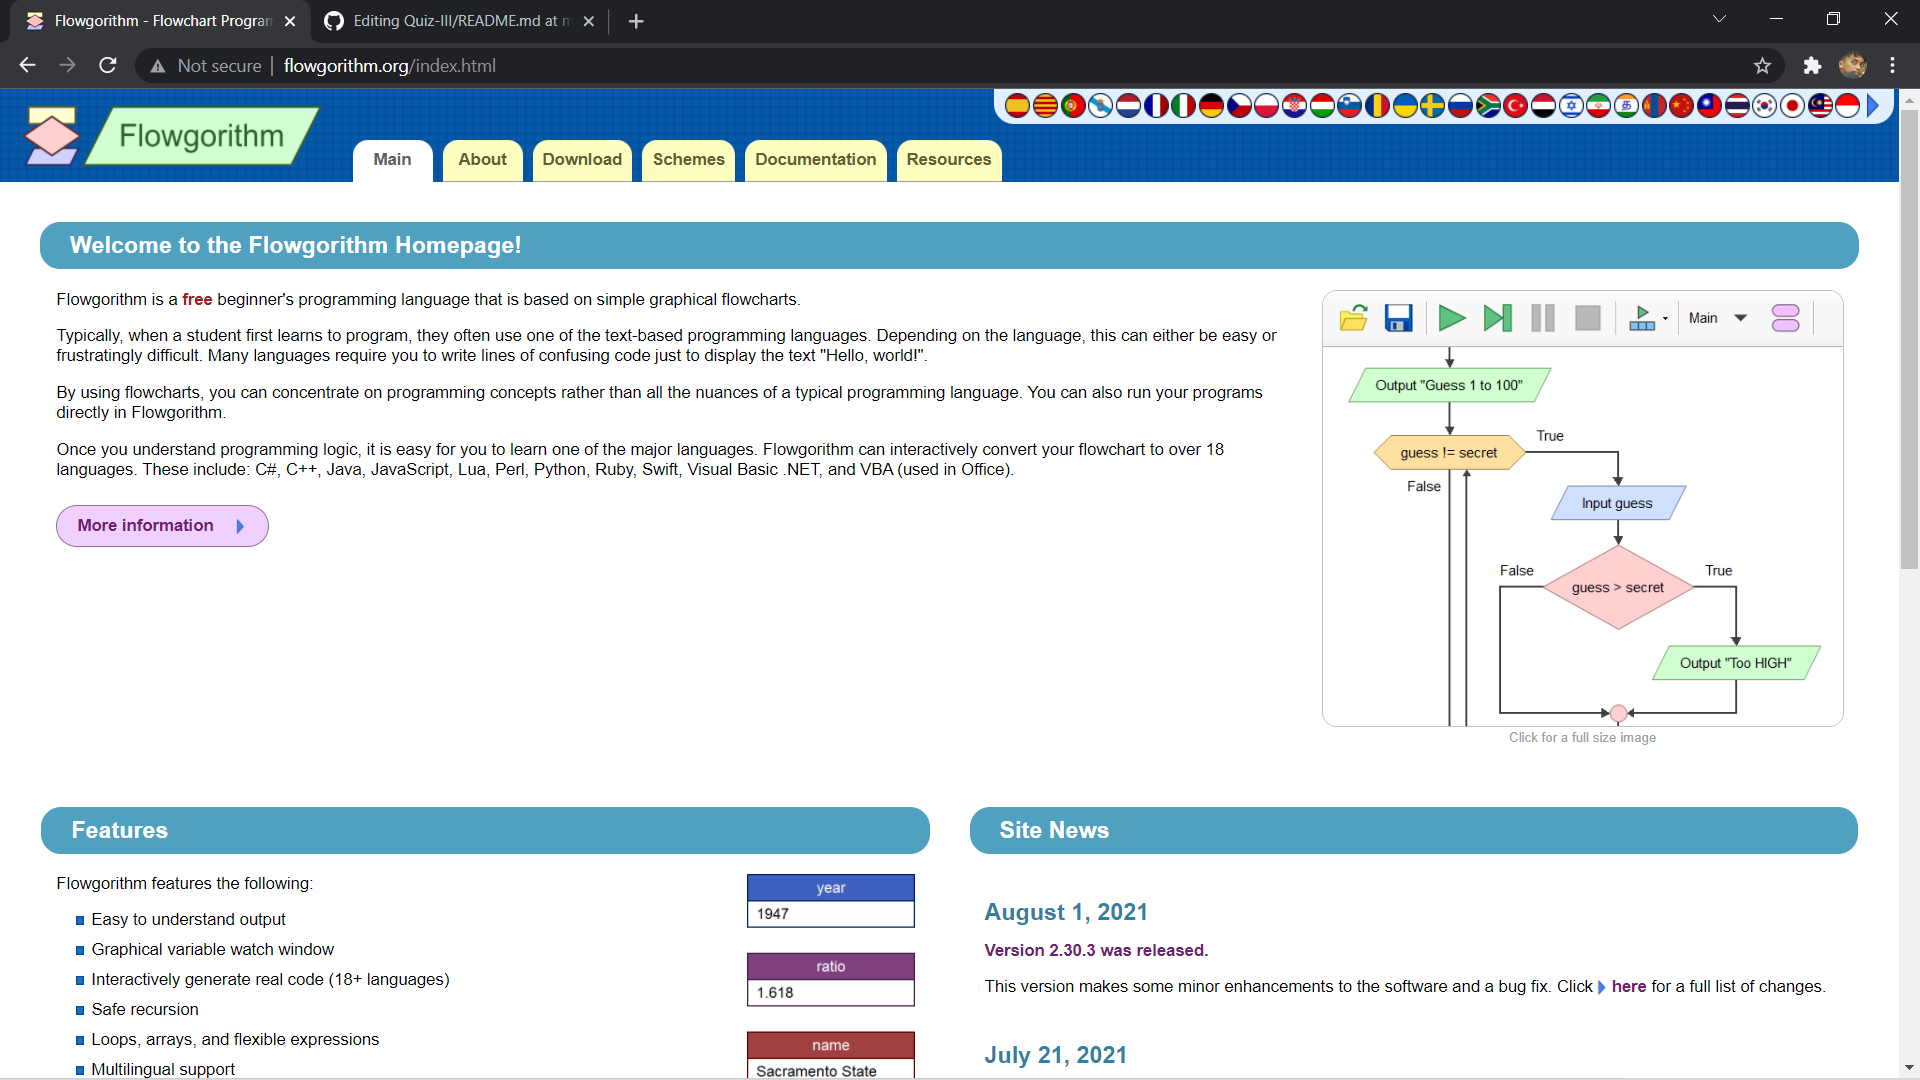The width and height of the screenshot is (1920, 1080).
Task: Choose the Japanese flag language icon
Action: tap(1792, 106)
